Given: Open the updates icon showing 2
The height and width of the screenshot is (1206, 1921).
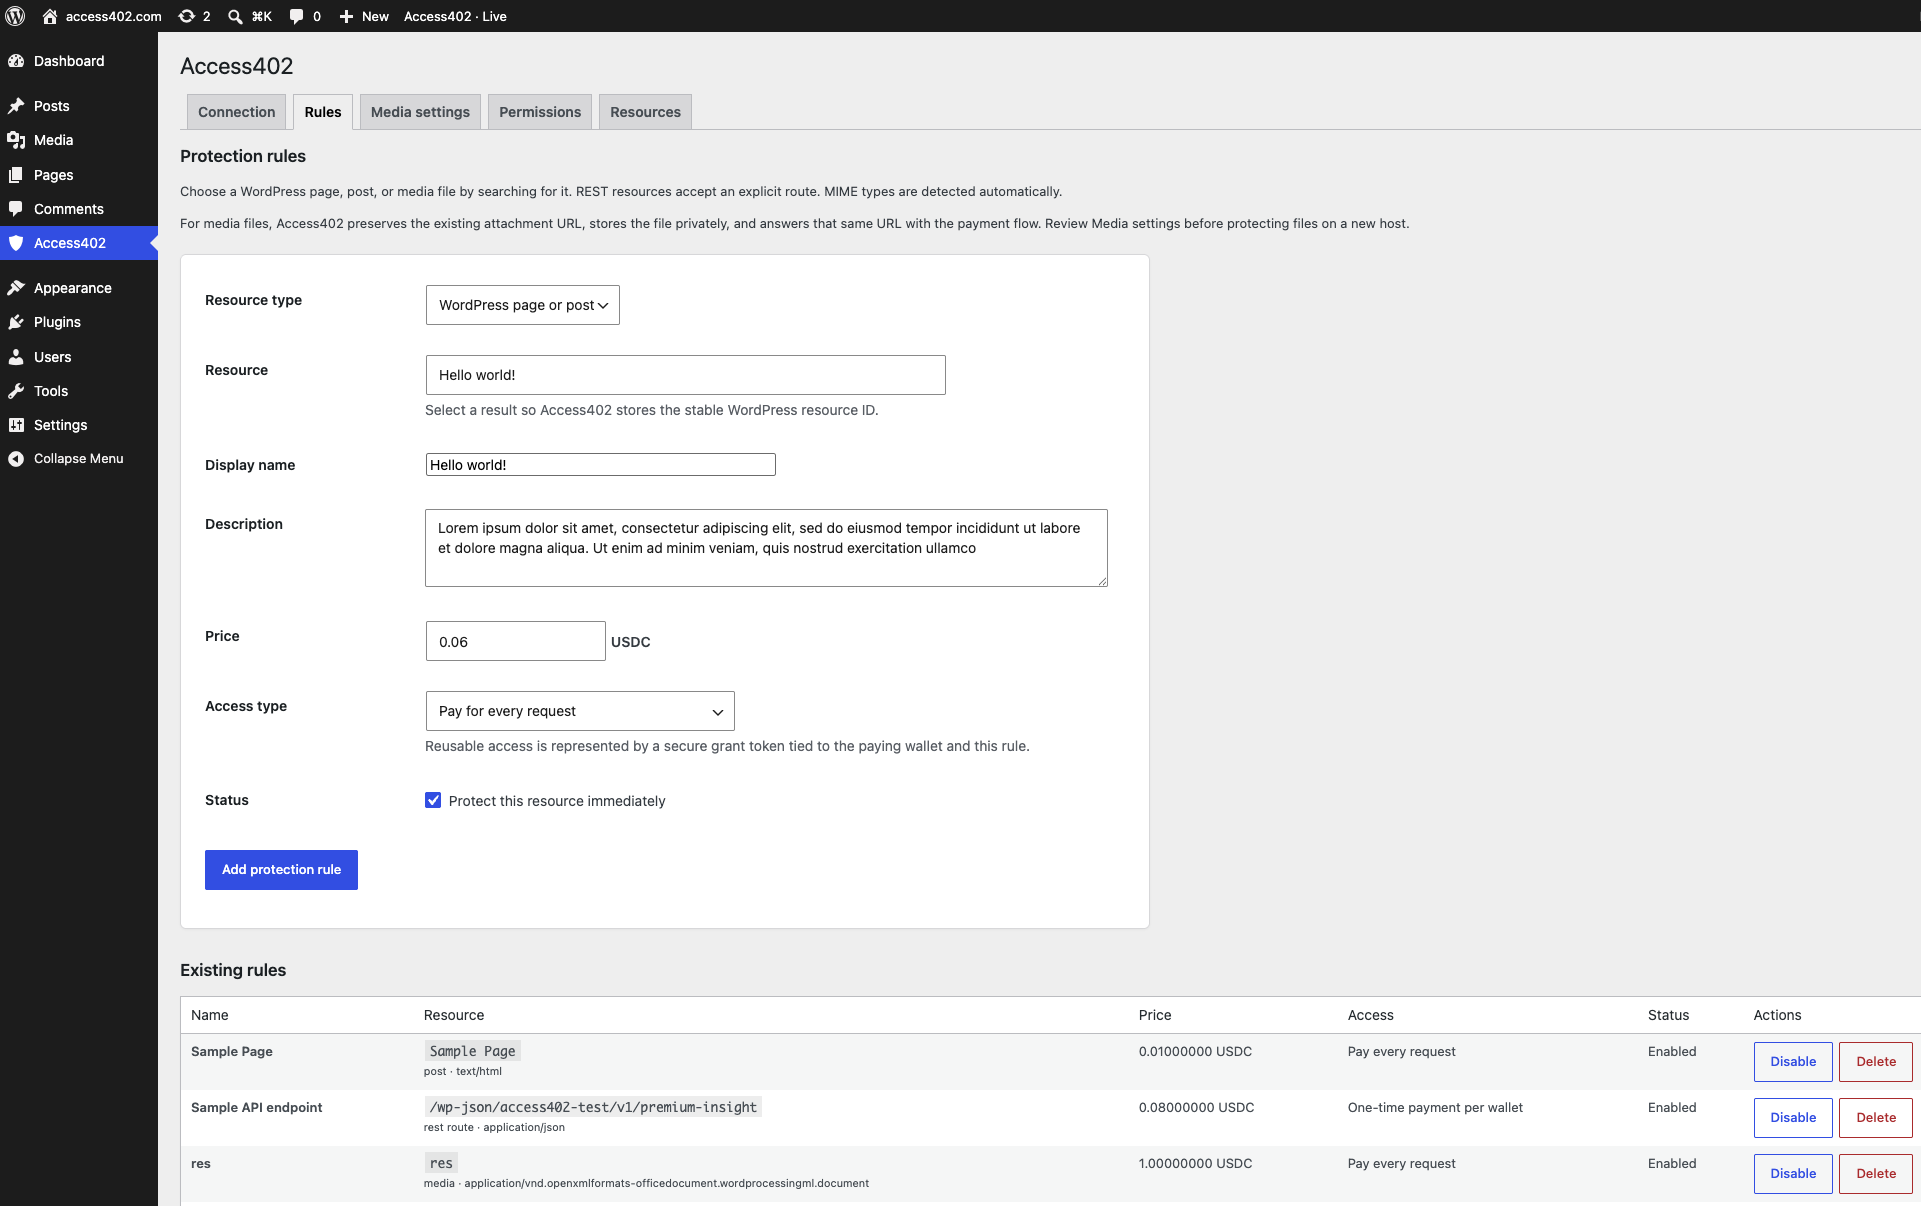Looking at the screenshot, I should coord(187,16).
